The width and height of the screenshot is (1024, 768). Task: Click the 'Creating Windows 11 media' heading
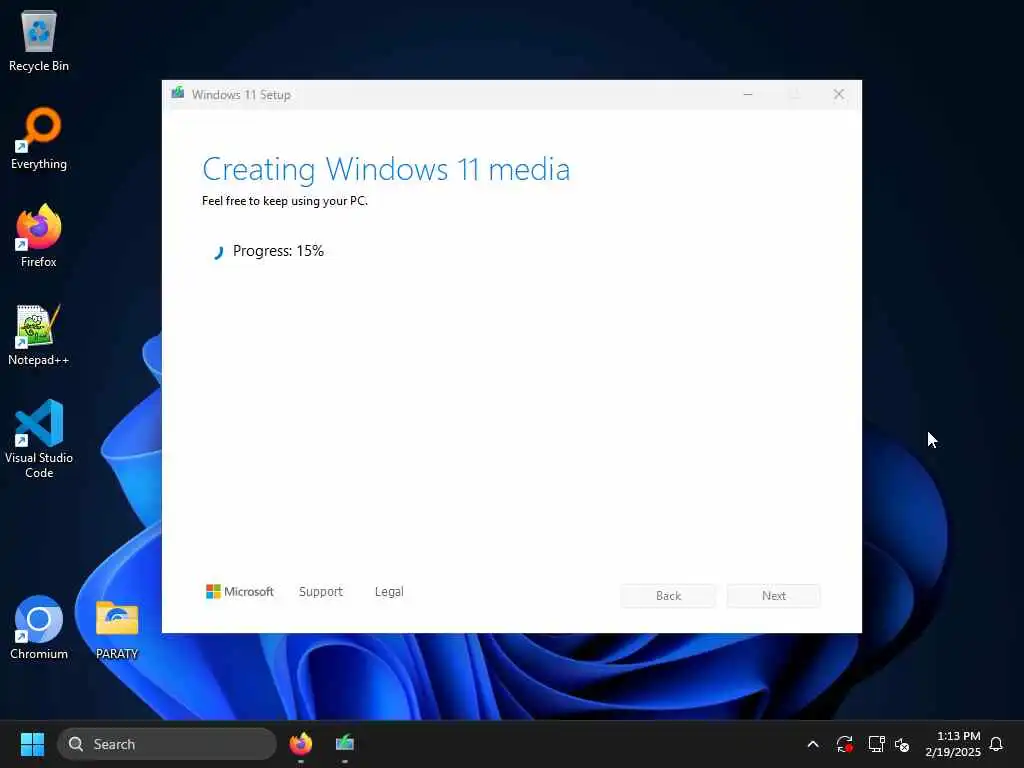point(386,169)
